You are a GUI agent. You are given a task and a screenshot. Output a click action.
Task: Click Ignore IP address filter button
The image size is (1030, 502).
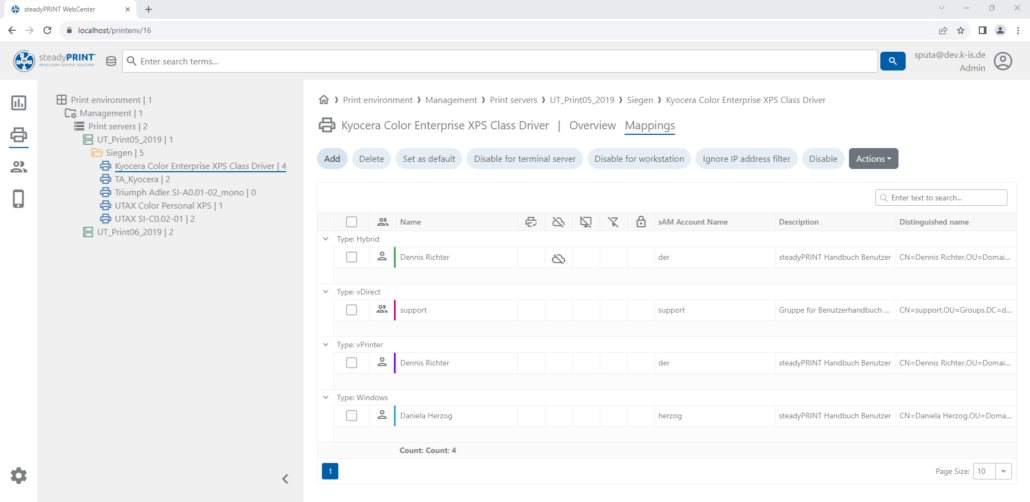(747, 158)
